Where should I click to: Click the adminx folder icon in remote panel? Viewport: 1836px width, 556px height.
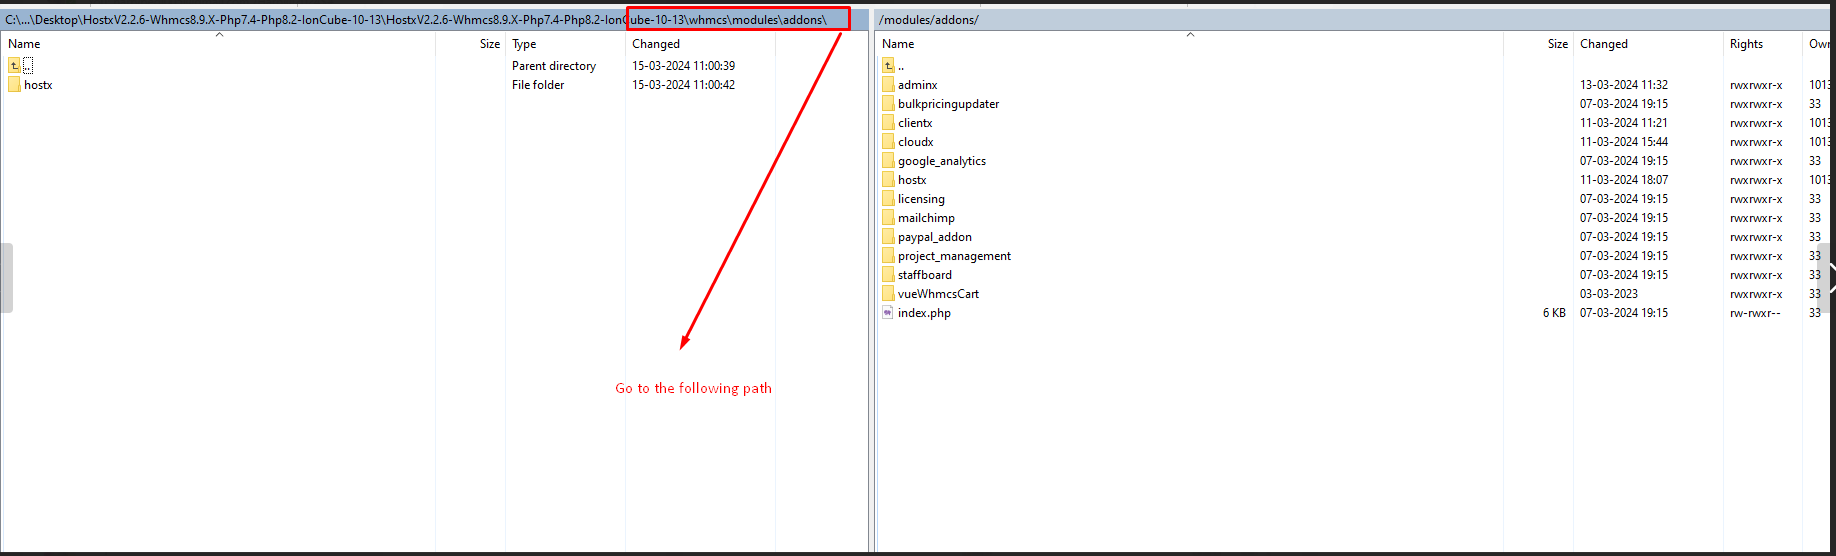(x=888, y=85)
